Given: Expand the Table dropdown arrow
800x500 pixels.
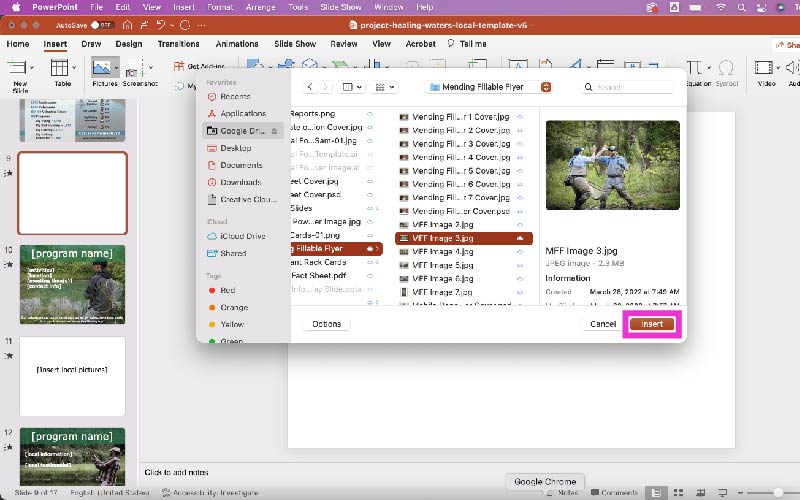Looking at the screenshot, I should (74, 67).
